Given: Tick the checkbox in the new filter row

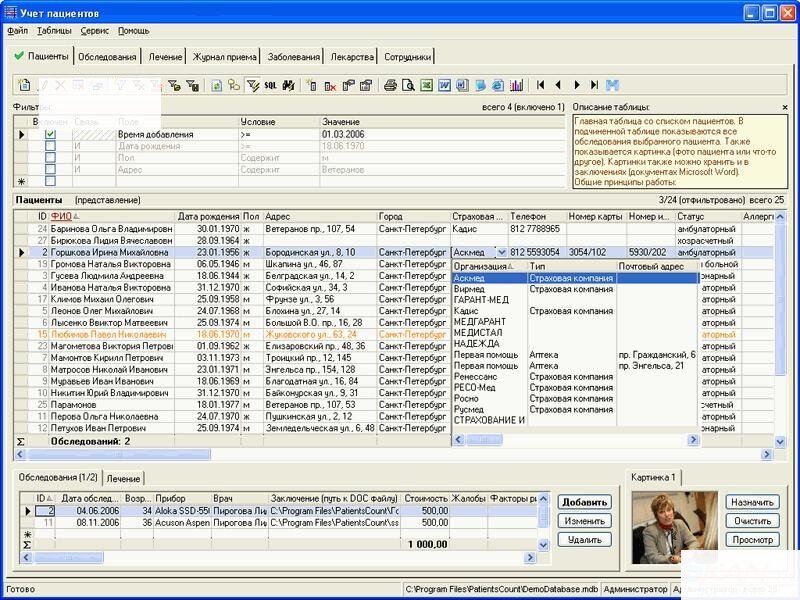Looking at the screenshot, I should point(50,181).
